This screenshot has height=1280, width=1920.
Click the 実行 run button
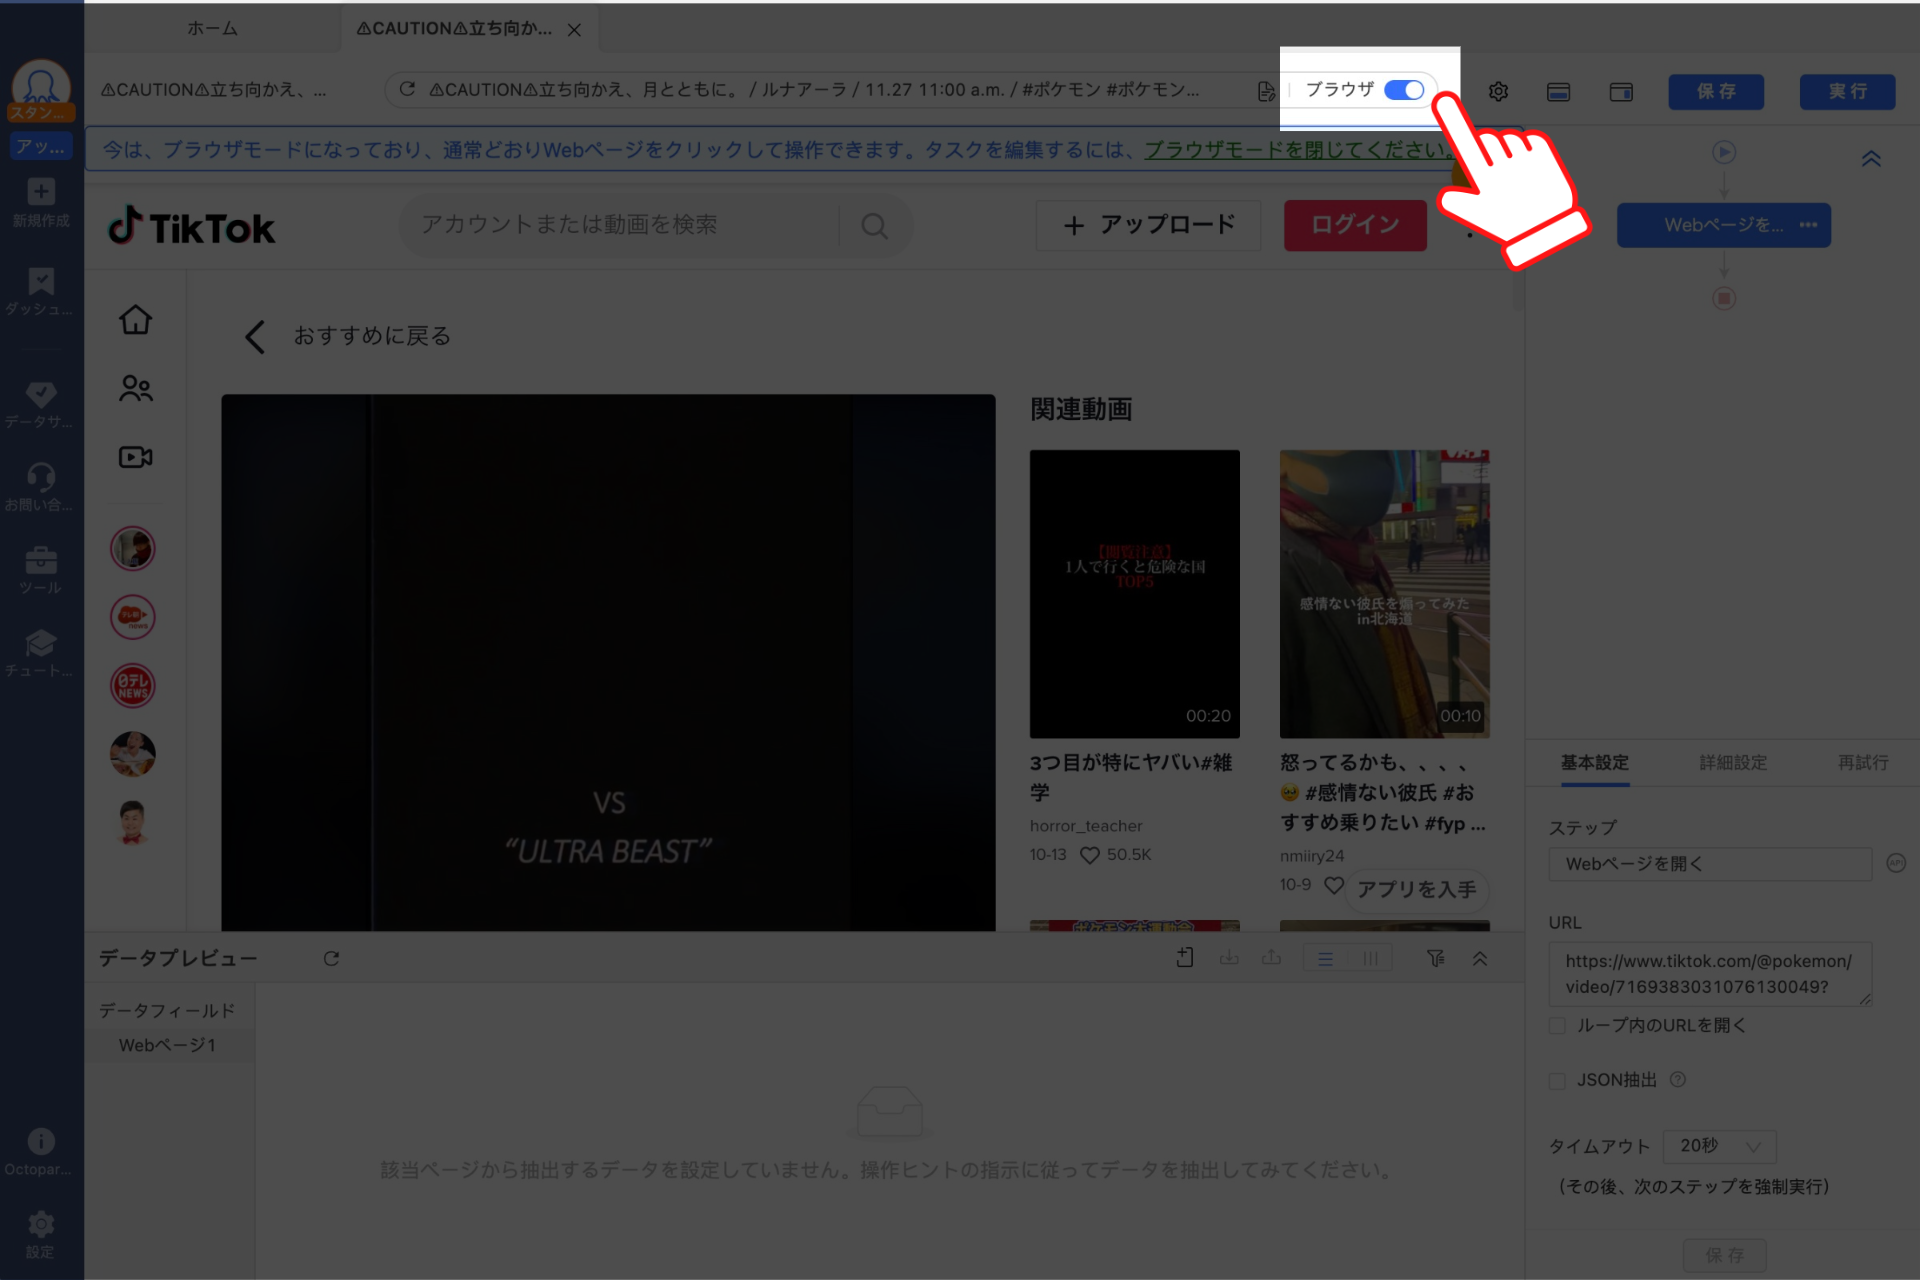coord(1847,91)
